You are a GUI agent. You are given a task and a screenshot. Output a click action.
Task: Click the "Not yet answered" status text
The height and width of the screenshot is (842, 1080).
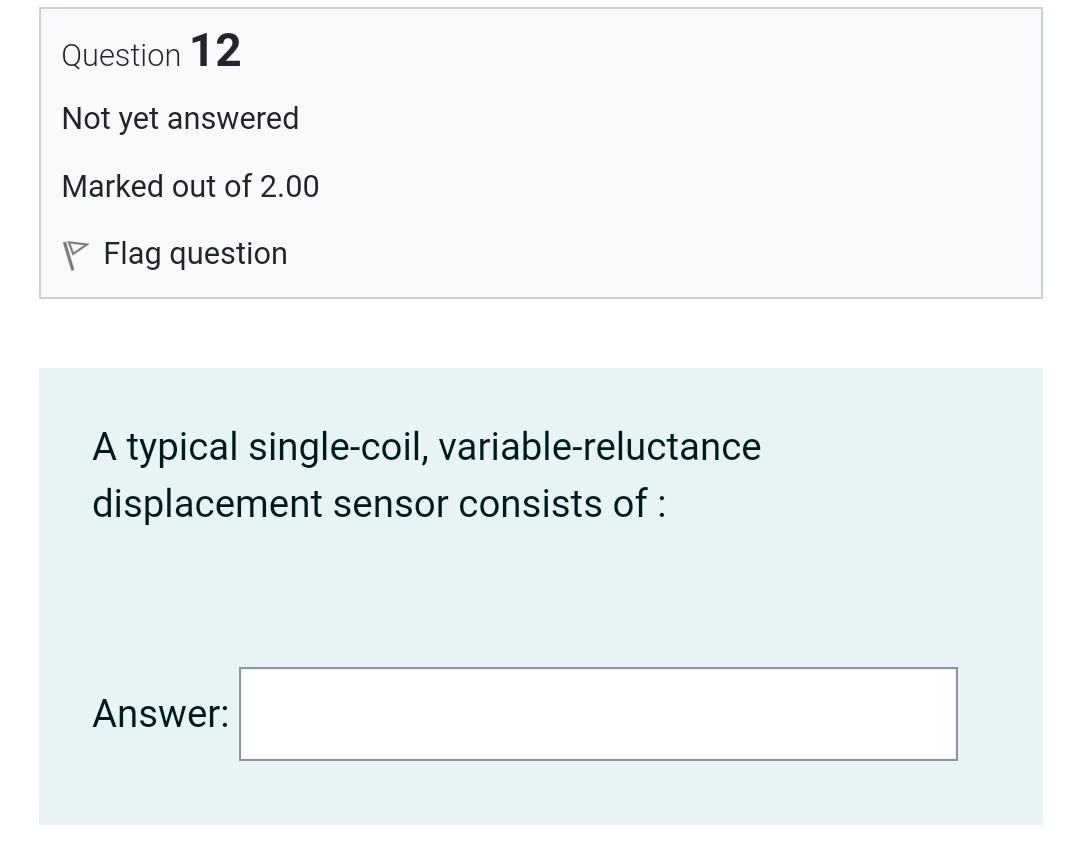180,119
